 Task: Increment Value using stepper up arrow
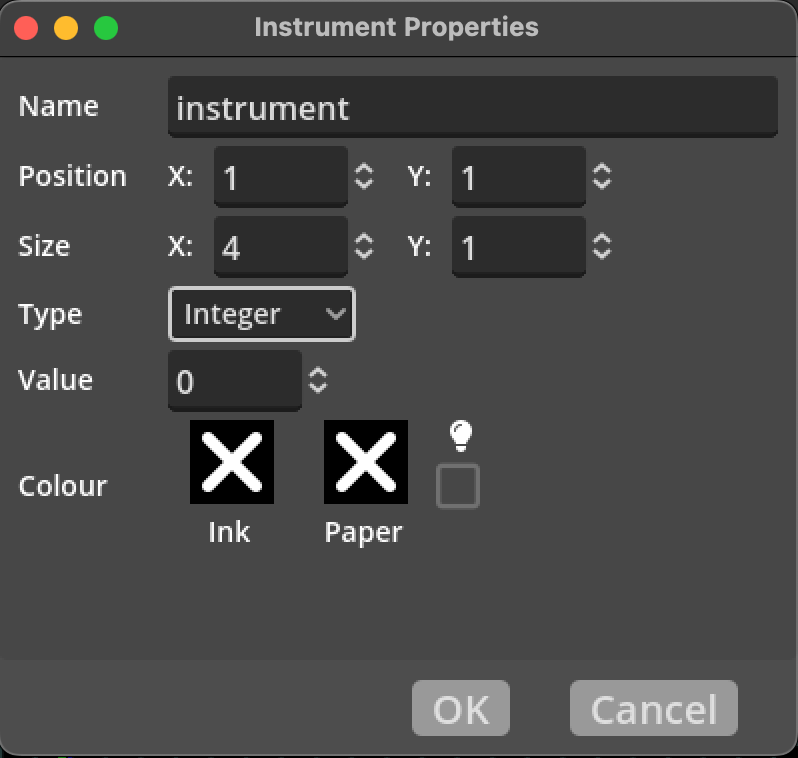[x=318, y=373]
